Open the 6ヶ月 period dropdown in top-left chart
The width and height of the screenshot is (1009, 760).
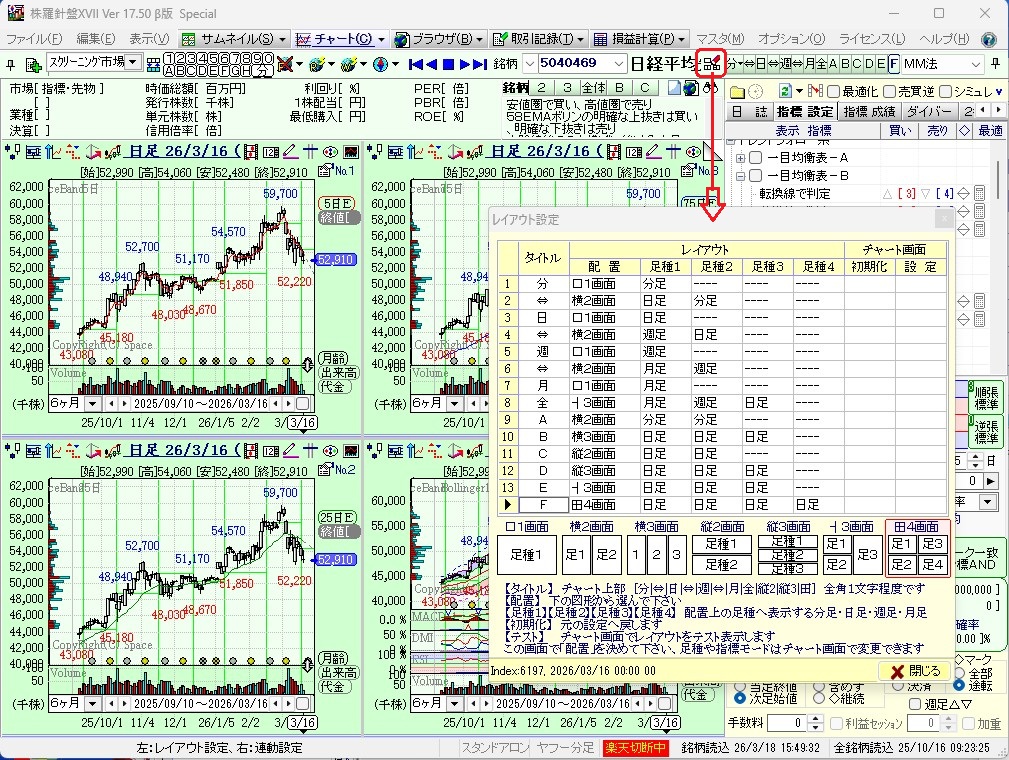point(93,403)
